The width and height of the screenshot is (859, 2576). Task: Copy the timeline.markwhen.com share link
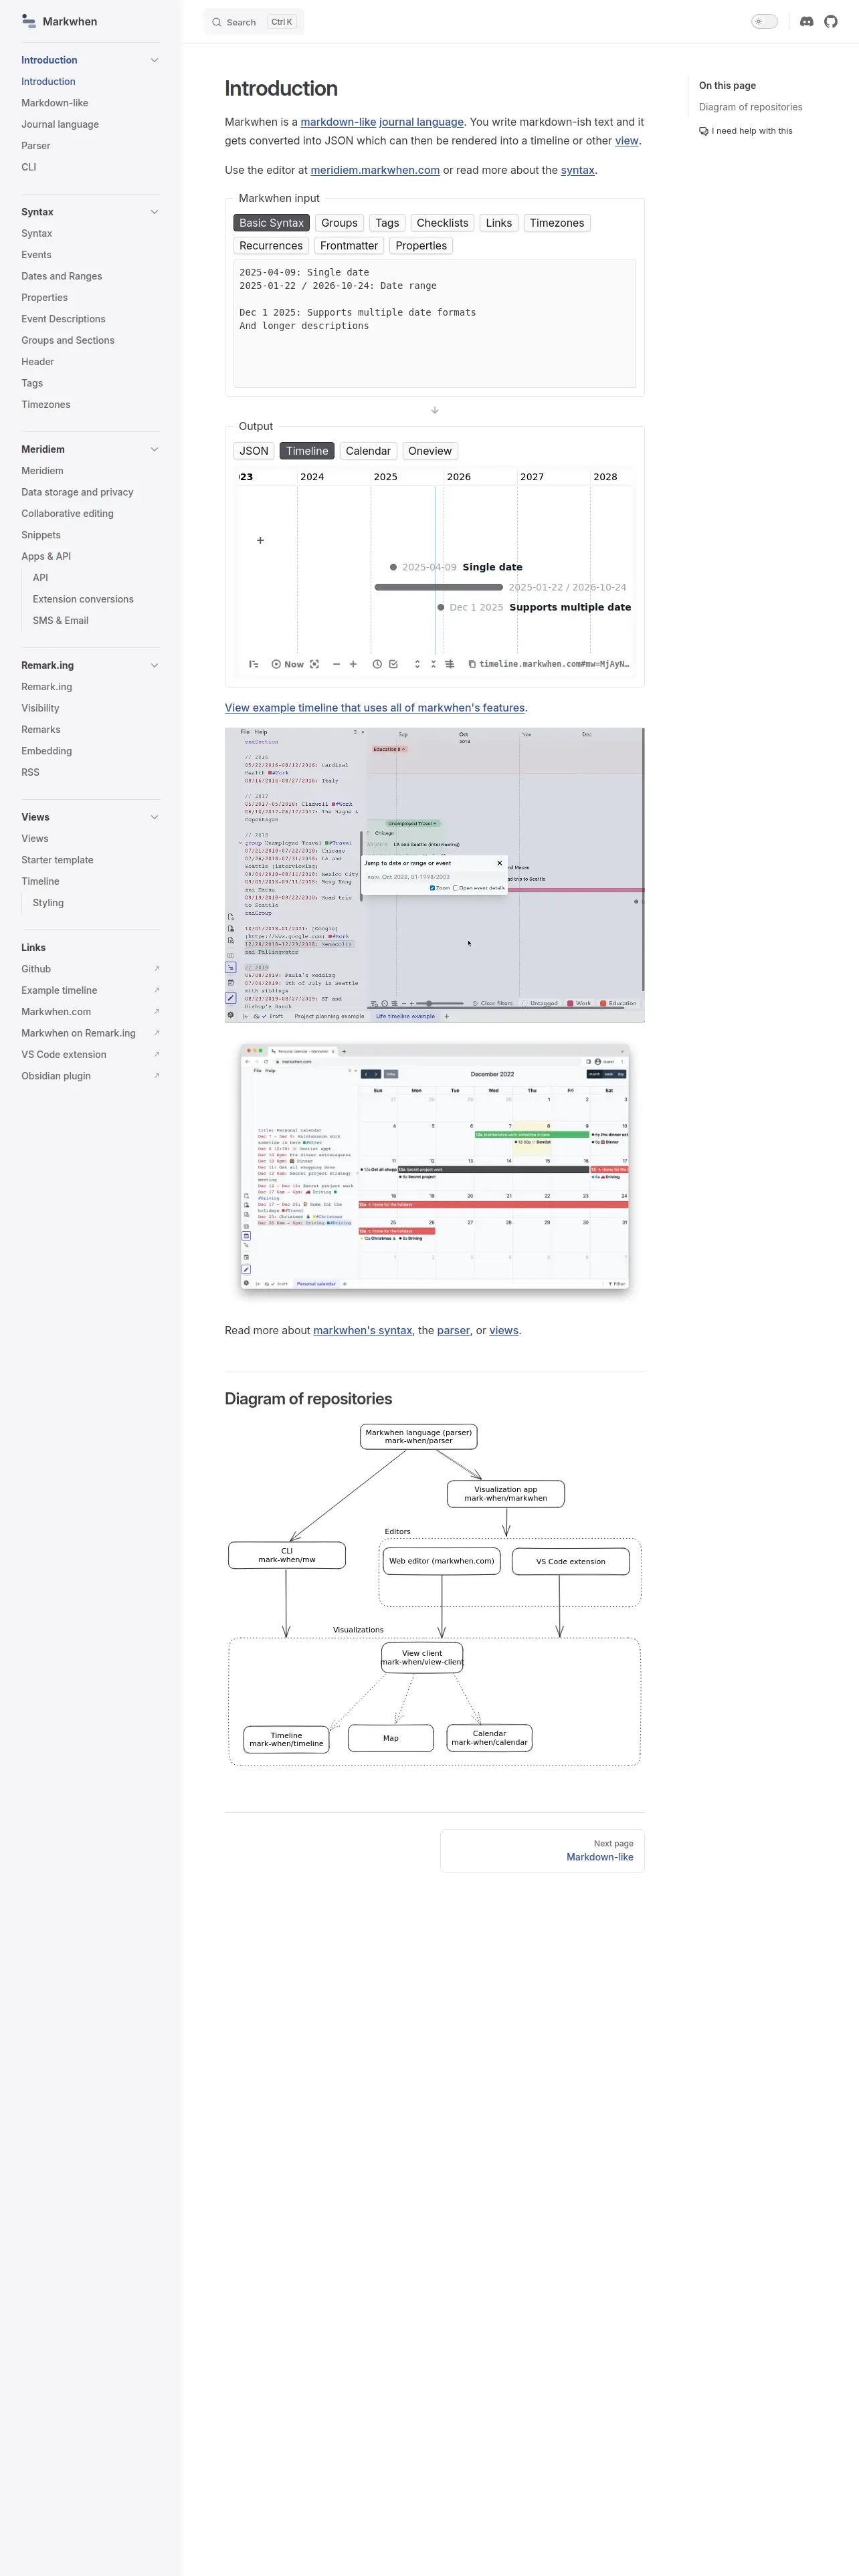[549, 664]
